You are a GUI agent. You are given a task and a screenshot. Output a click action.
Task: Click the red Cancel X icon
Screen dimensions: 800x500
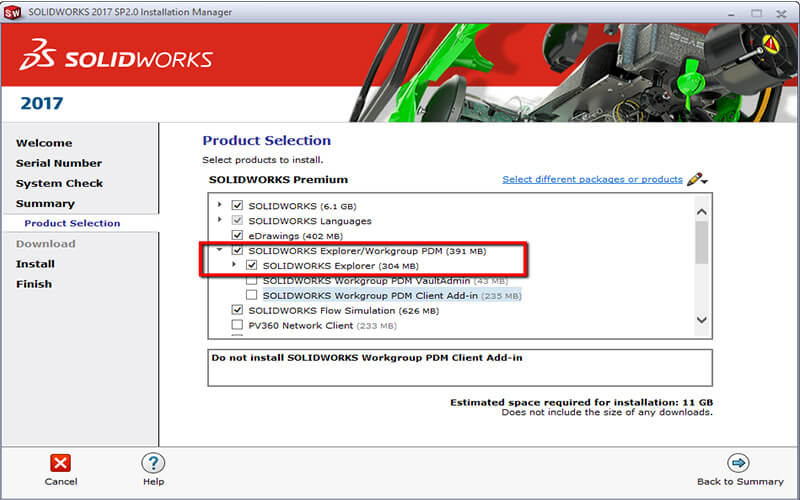point(60,463)
